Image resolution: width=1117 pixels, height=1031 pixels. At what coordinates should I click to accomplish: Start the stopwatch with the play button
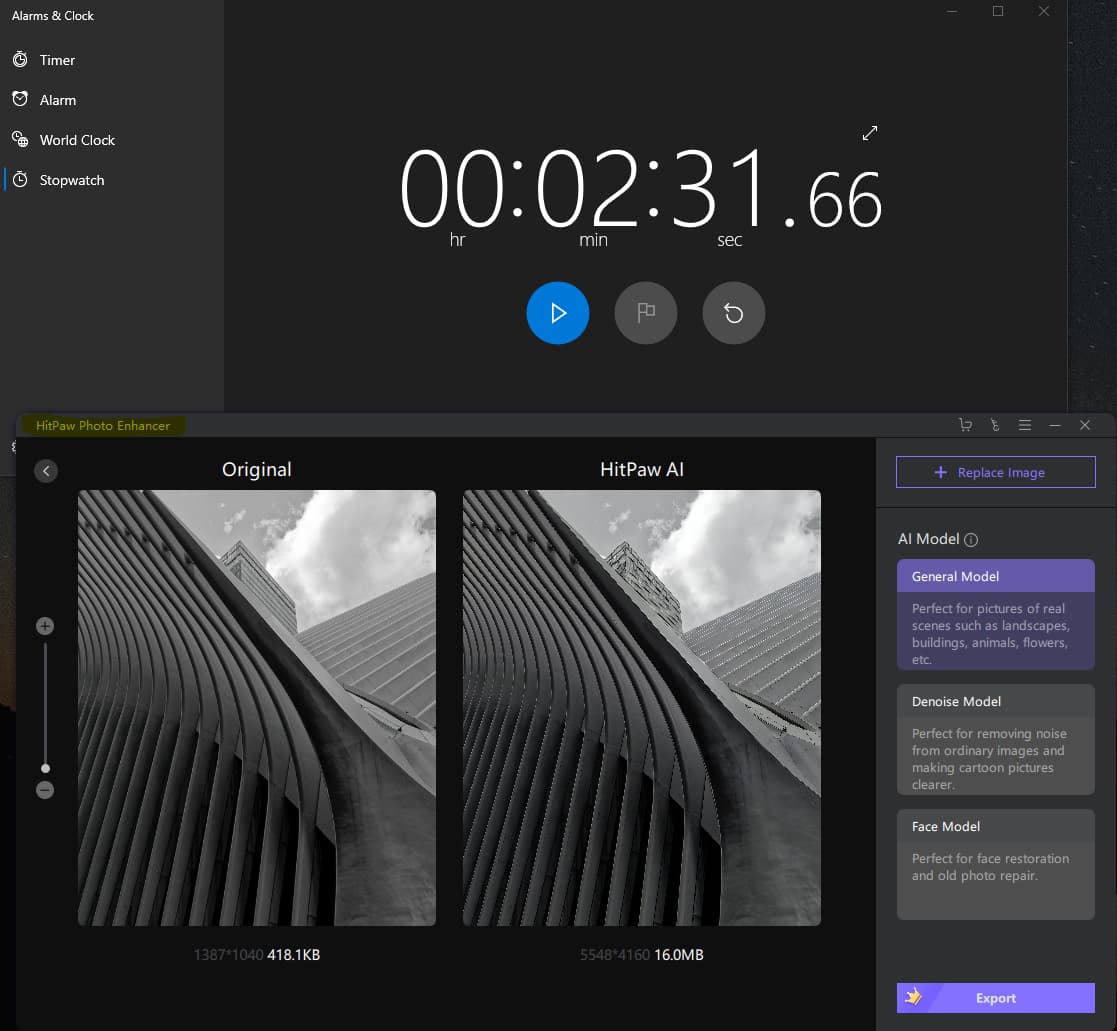pyautogui.click(x=558, y=313)
